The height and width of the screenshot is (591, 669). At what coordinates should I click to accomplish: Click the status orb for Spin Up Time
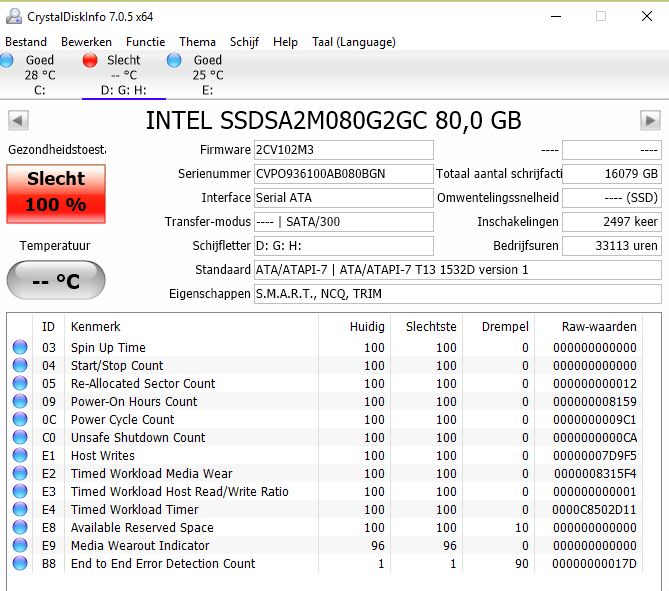coord(20,347)
